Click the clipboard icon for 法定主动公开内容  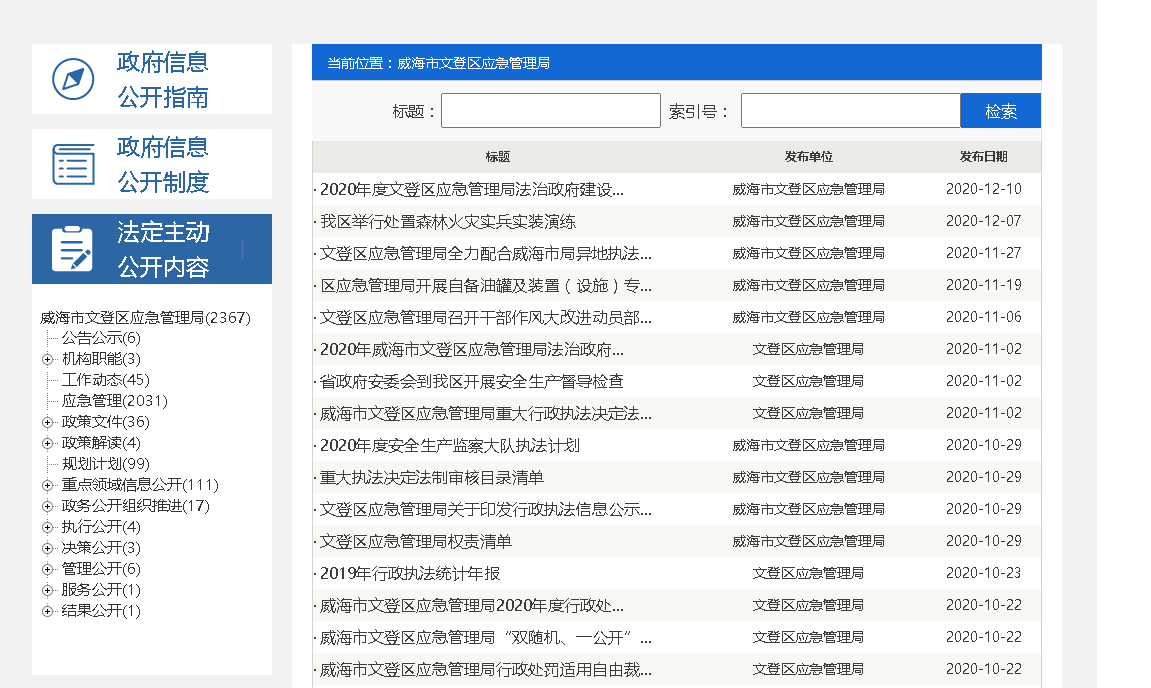tap(72, 249)
